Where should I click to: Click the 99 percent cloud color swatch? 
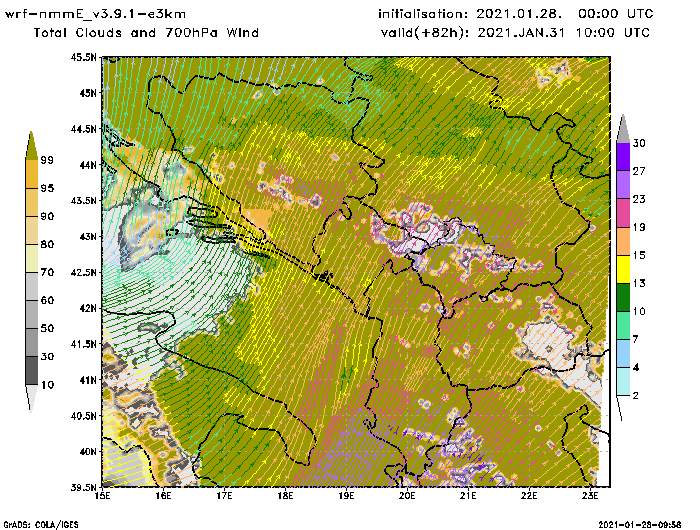(x=32, y=174)
